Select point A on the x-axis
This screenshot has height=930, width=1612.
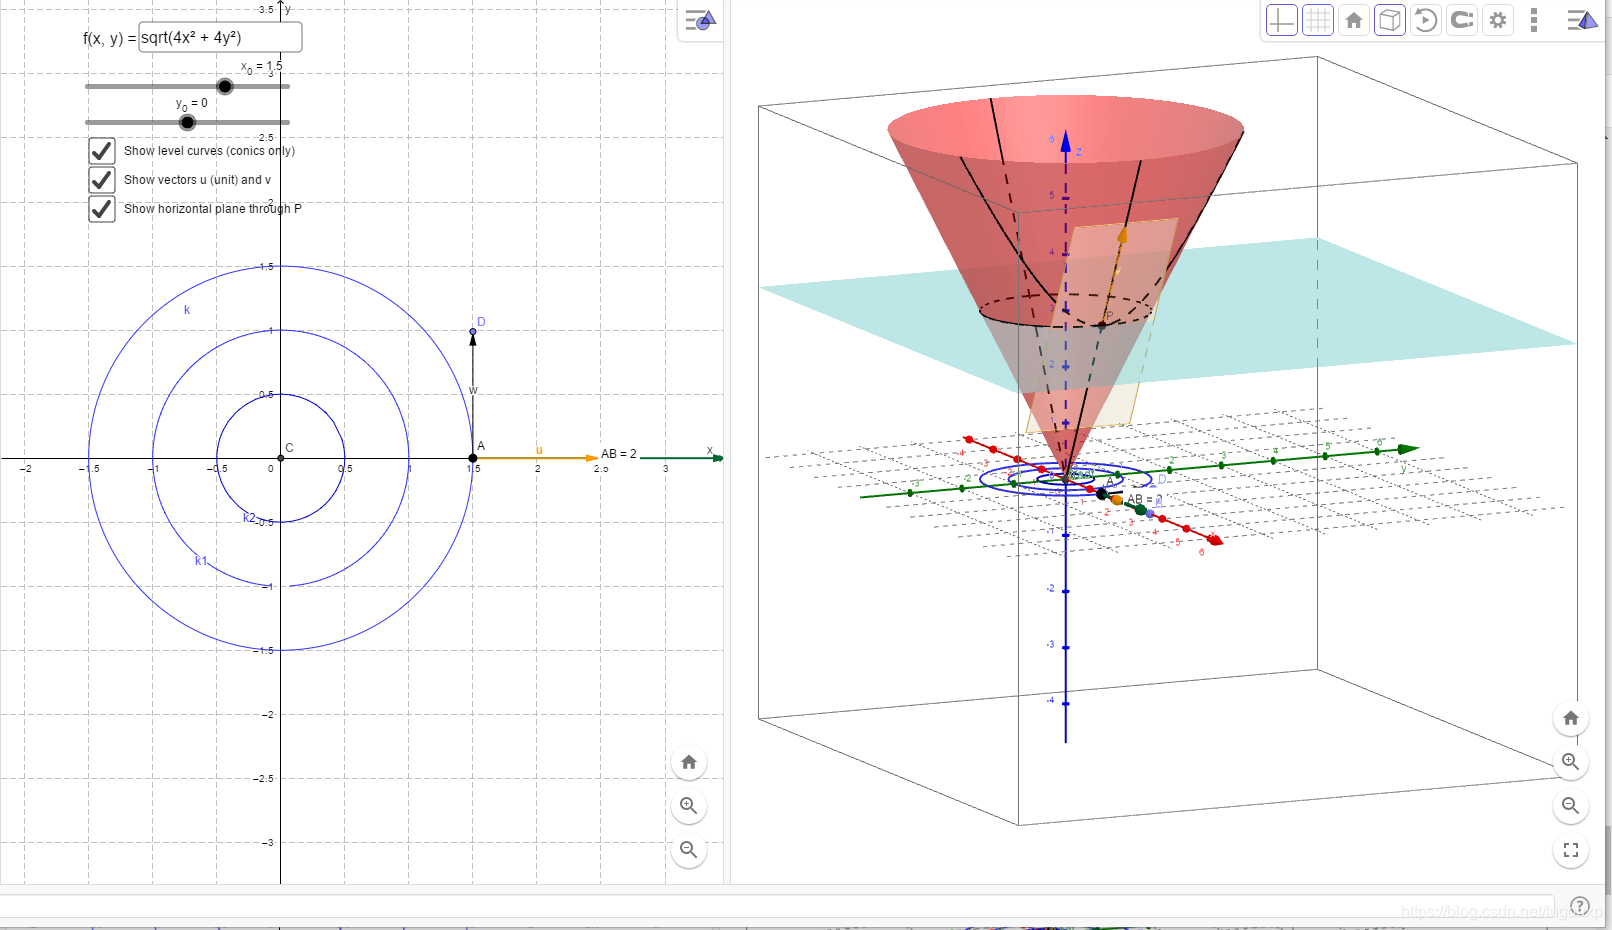(x=473, y=458)
